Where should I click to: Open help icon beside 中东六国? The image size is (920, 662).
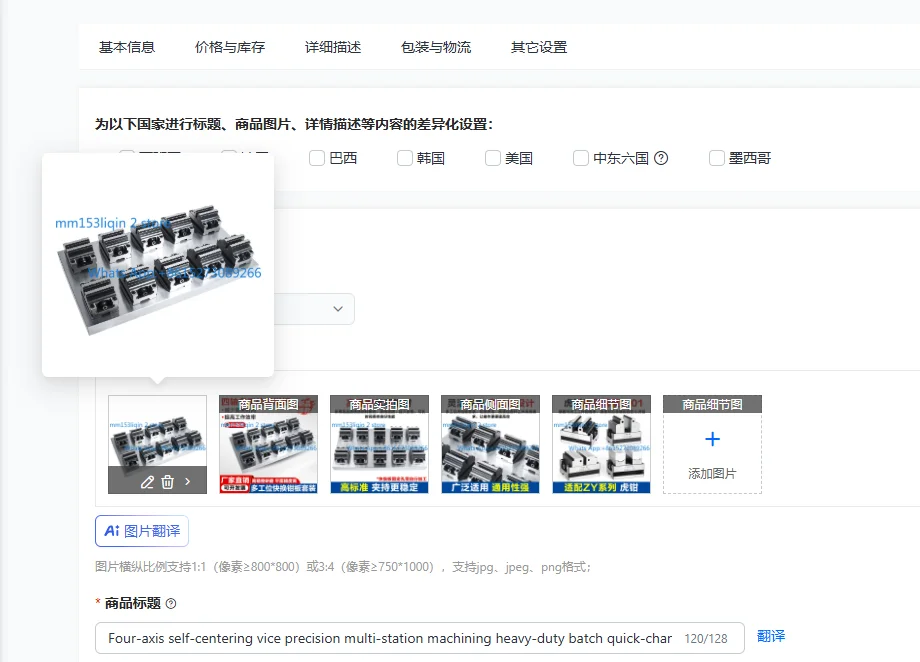tap(661, 158)
